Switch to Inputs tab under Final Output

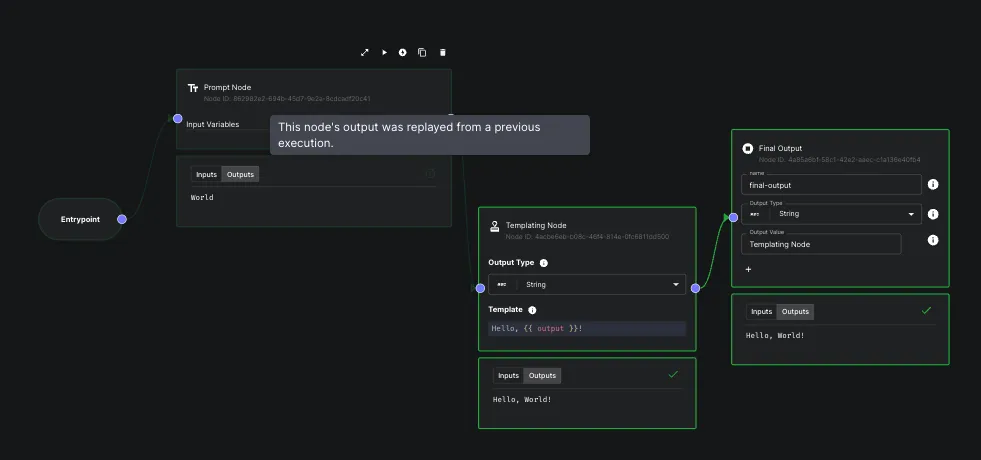click(x=761, y=312)
